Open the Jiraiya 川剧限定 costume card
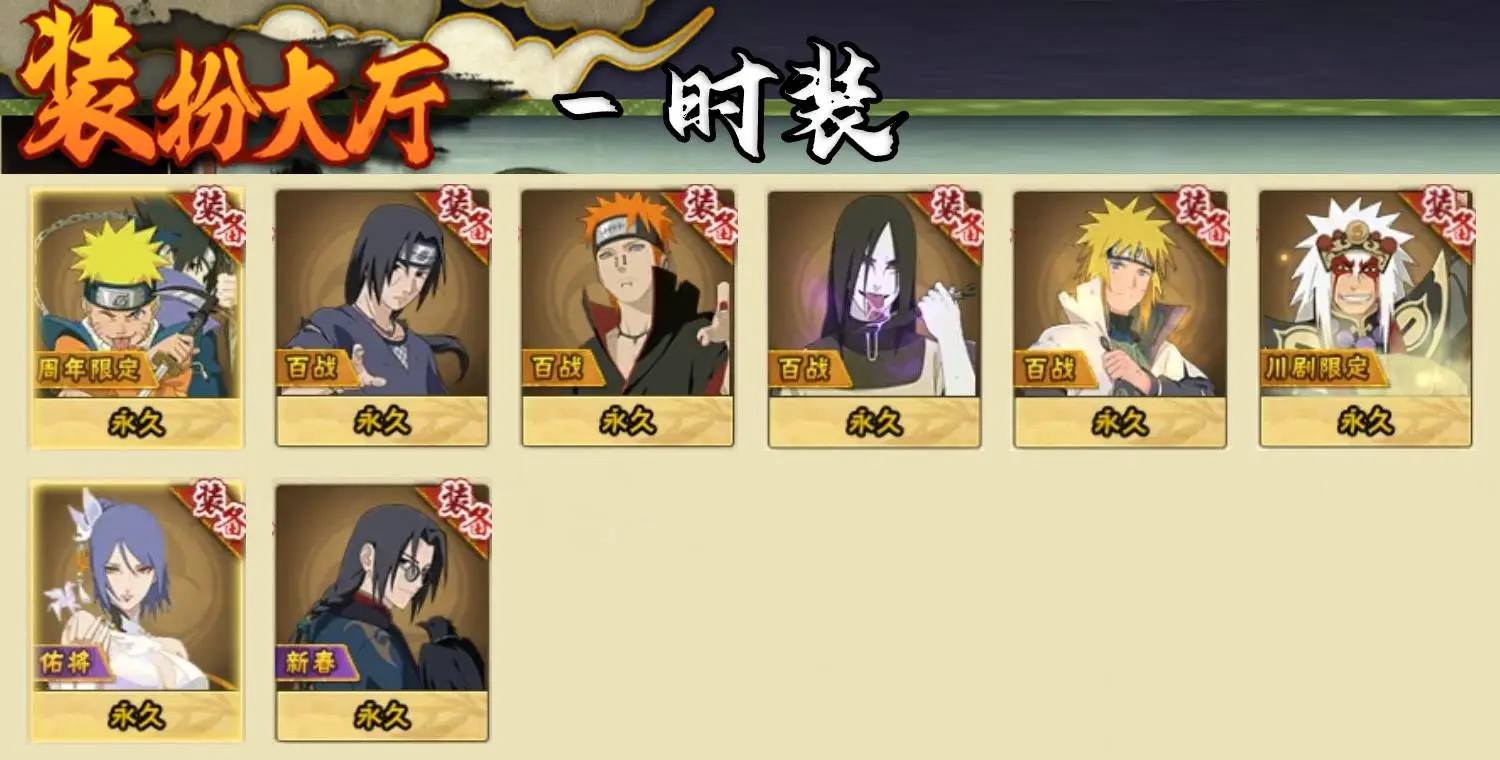 [1366, 318]
